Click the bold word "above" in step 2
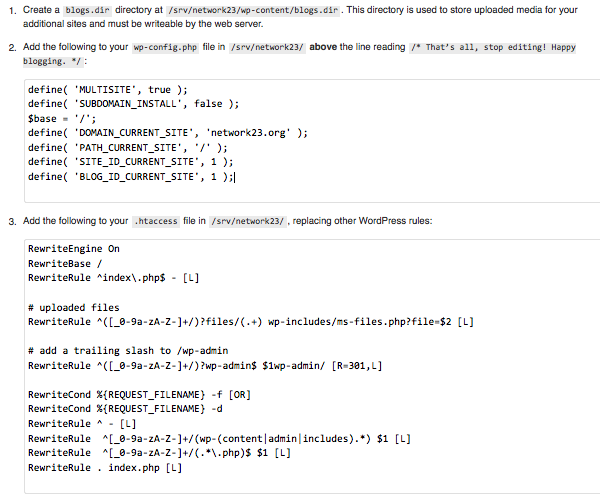The image size is (600, 500). click(324, 47)
